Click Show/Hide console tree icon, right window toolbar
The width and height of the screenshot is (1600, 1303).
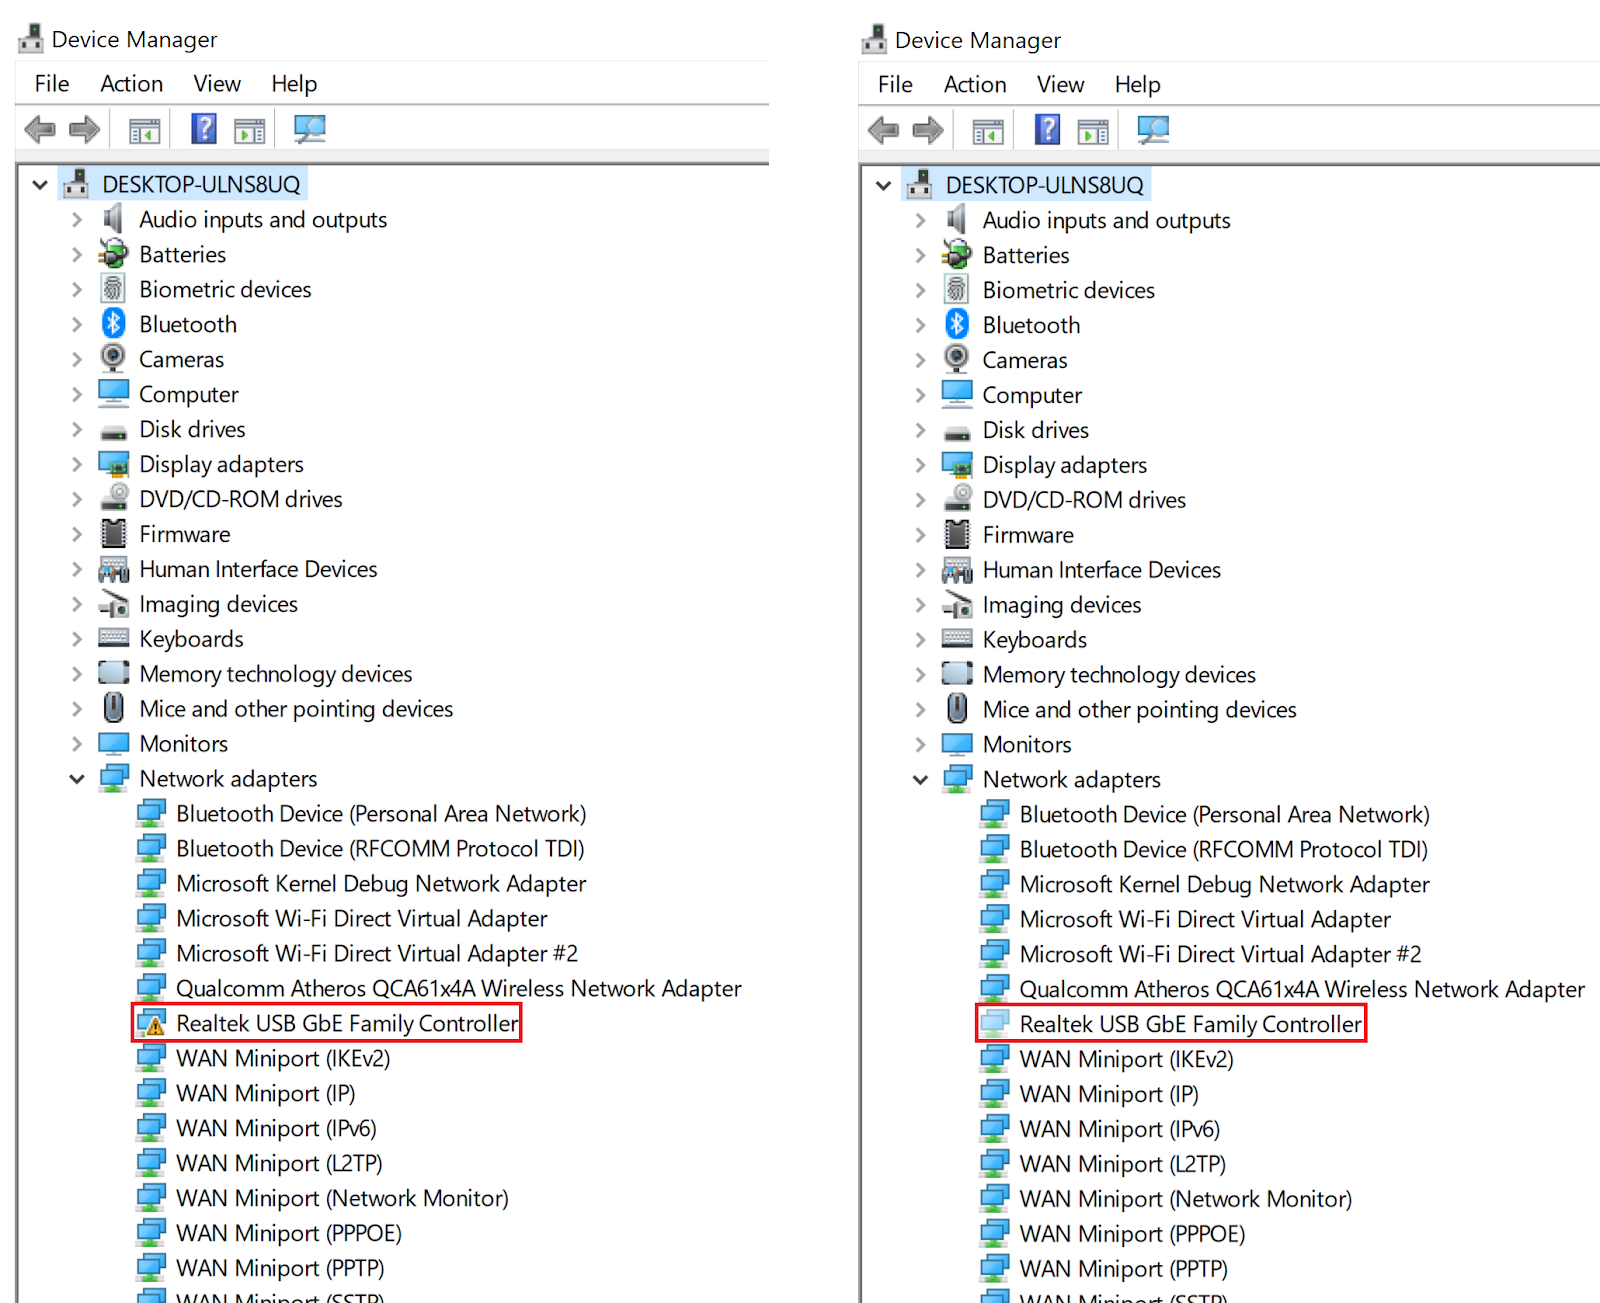click(x=989, y=131)
